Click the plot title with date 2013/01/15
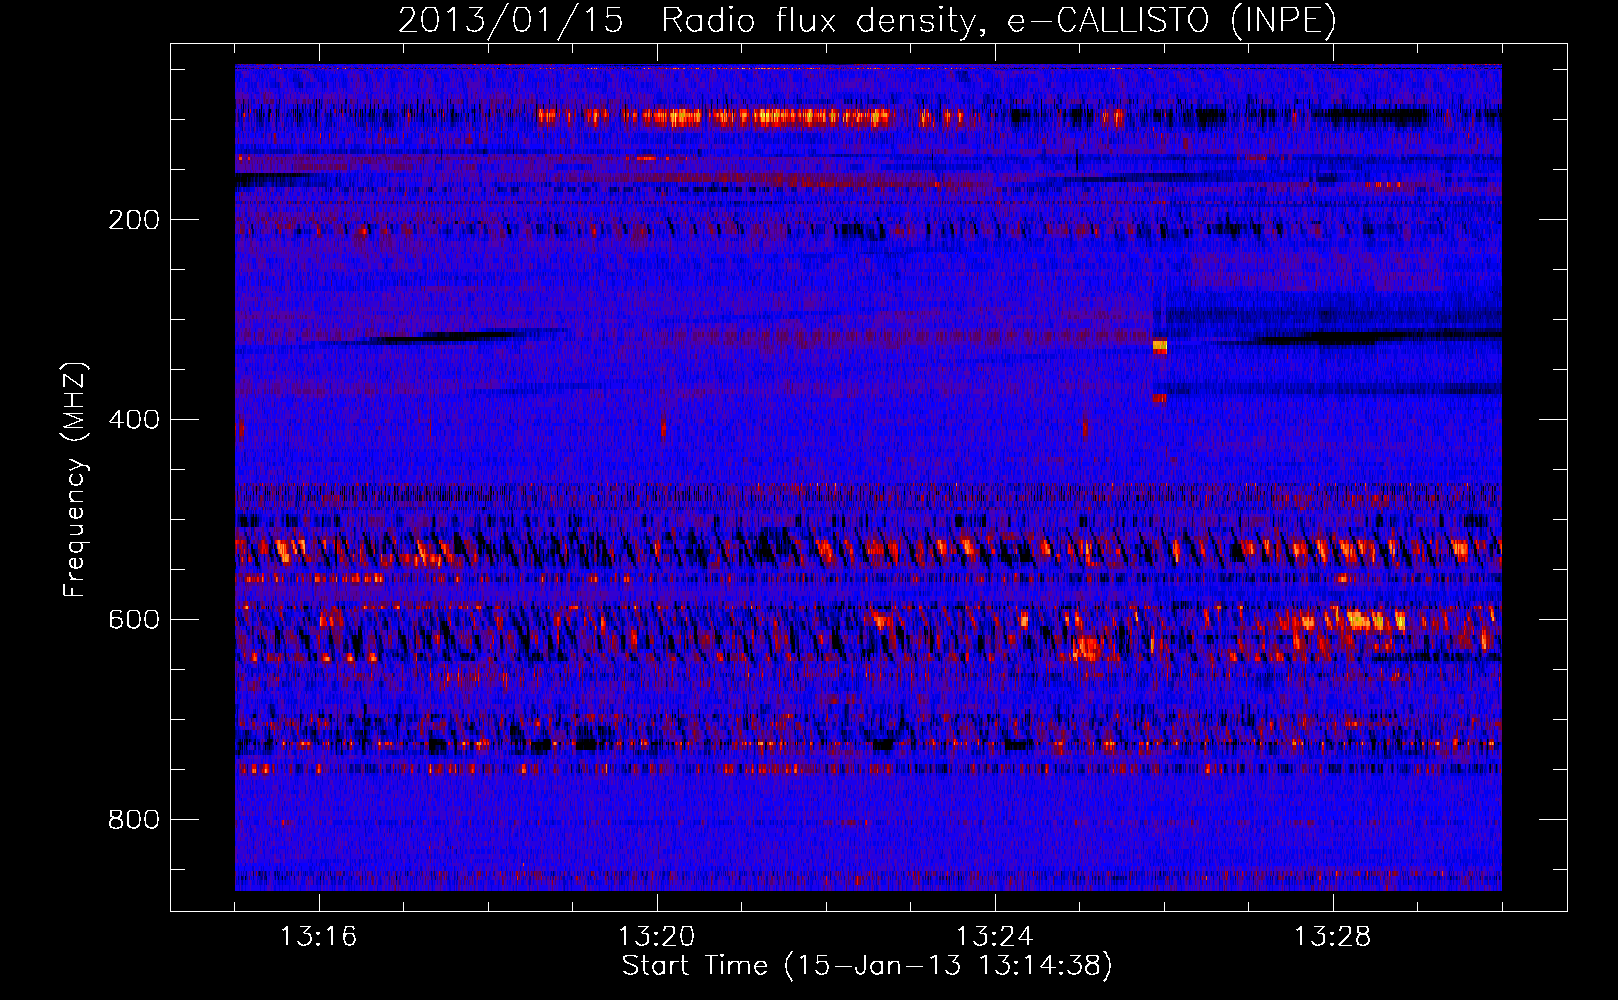This screenshot has width=1618, height=1000. point(867,20)
